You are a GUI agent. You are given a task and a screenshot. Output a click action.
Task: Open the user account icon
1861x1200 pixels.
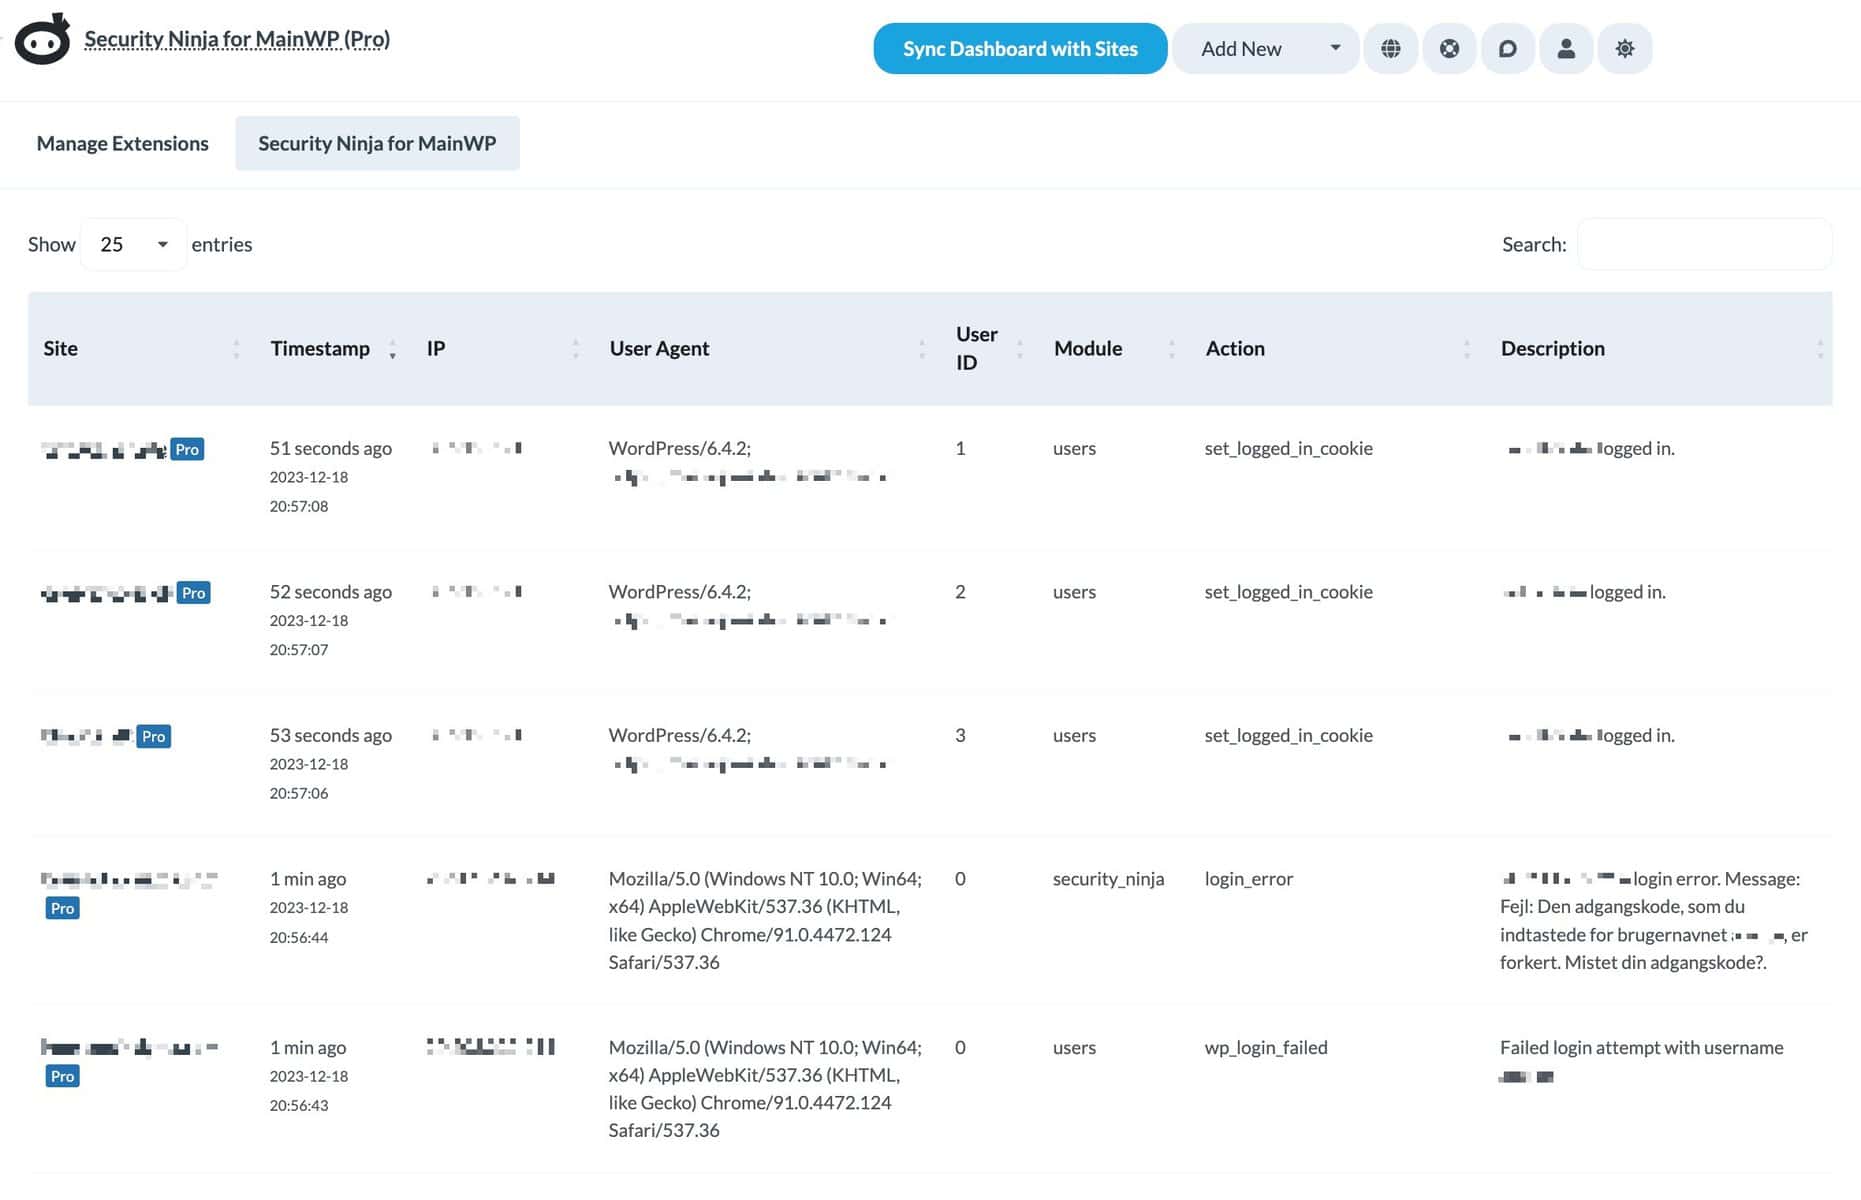pos(1566,48)
